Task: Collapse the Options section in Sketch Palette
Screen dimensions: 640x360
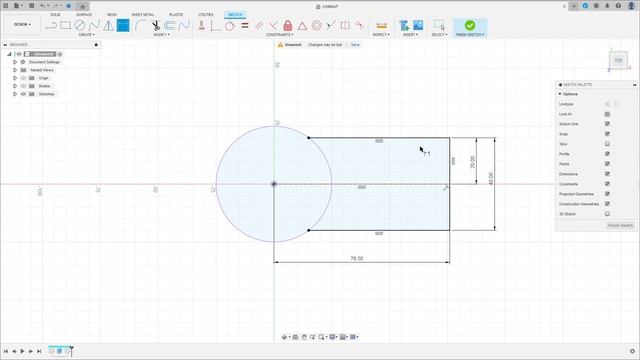Action: click(x=560, y=94)
